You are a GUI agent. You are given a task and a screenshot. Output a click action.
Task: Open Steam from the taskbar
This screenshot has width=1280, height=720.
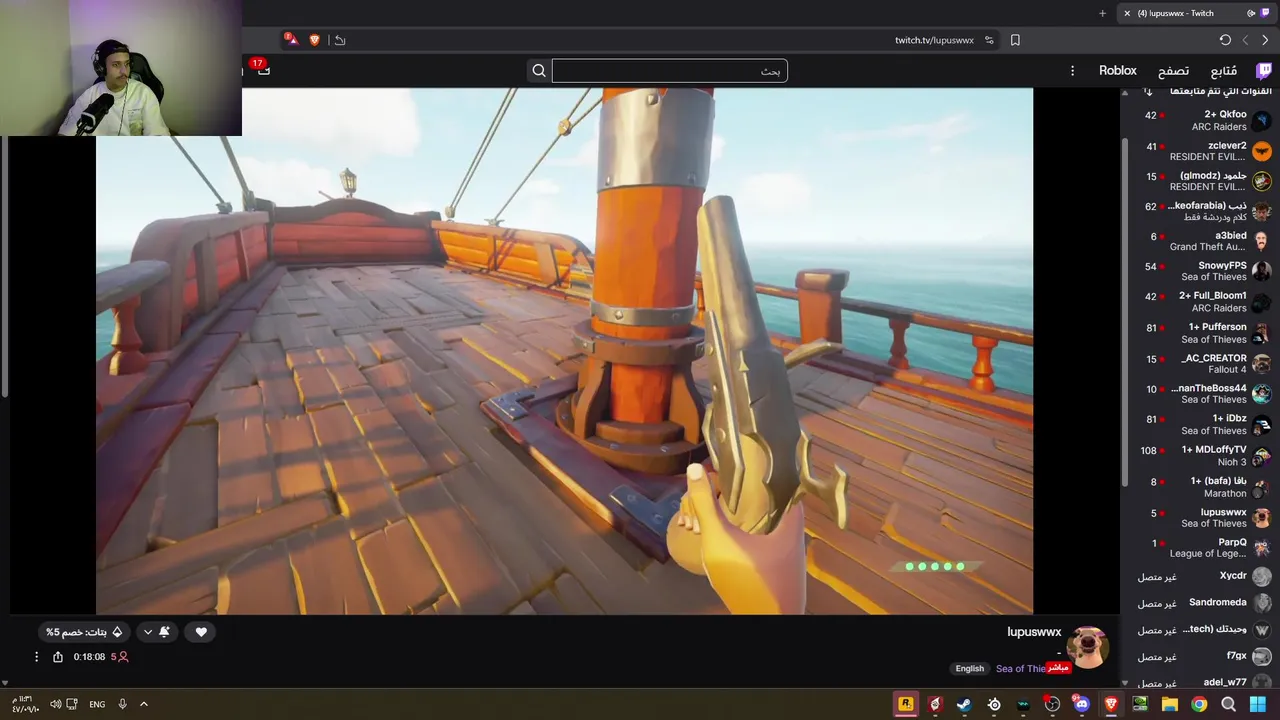pos(963,704)
